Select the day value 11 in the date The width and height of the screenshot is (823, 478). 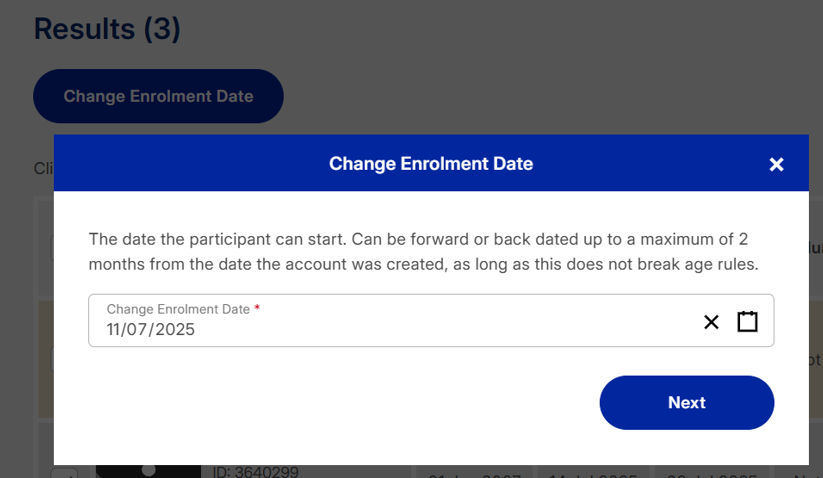[116, 330]
